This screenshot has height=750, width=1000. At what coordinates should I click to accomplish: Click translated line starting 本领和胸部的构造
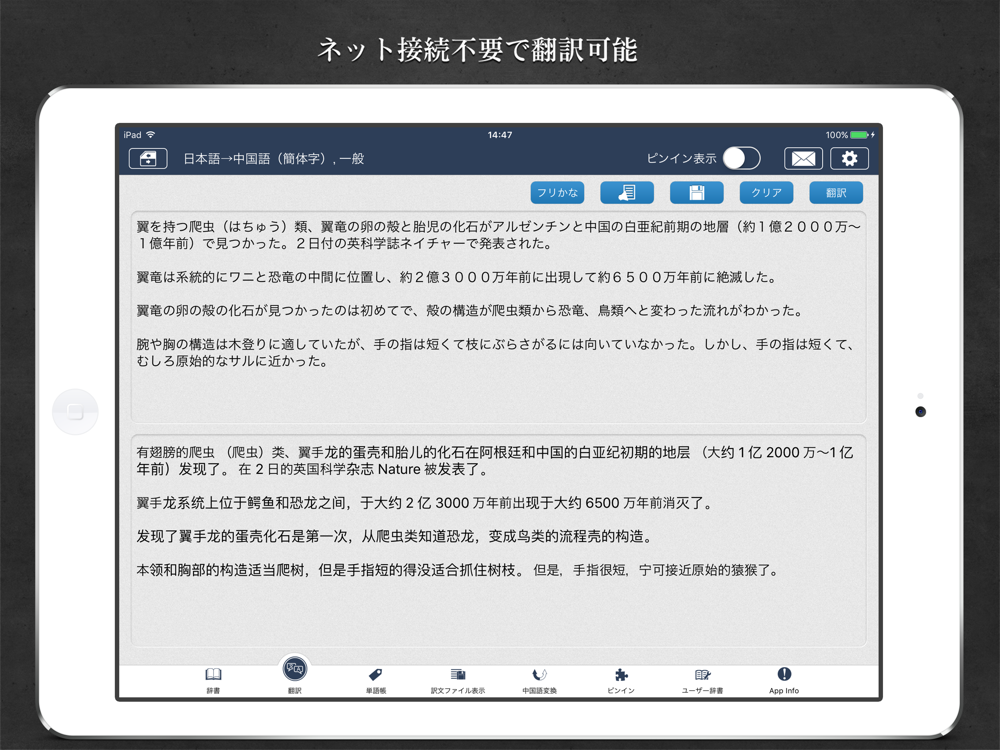coord(459,570)
